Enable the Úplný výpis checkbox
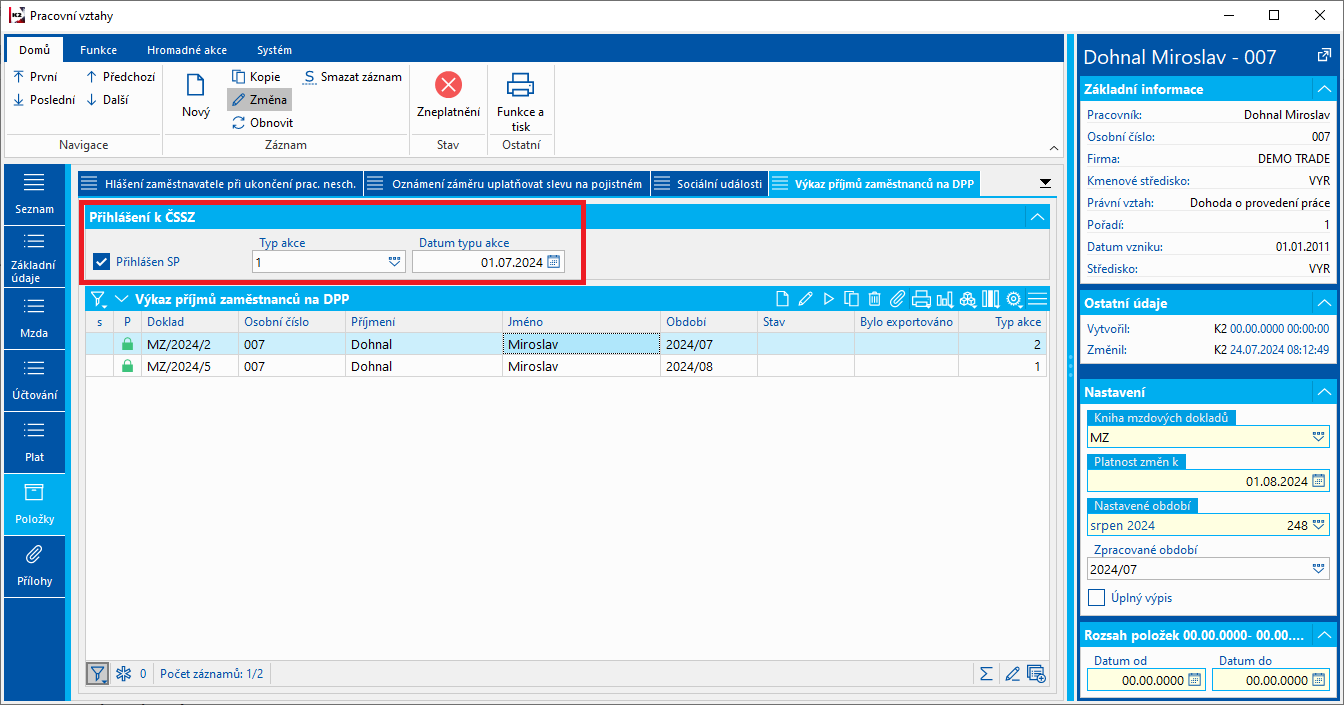1344x705 pixels. point(1097,598)
